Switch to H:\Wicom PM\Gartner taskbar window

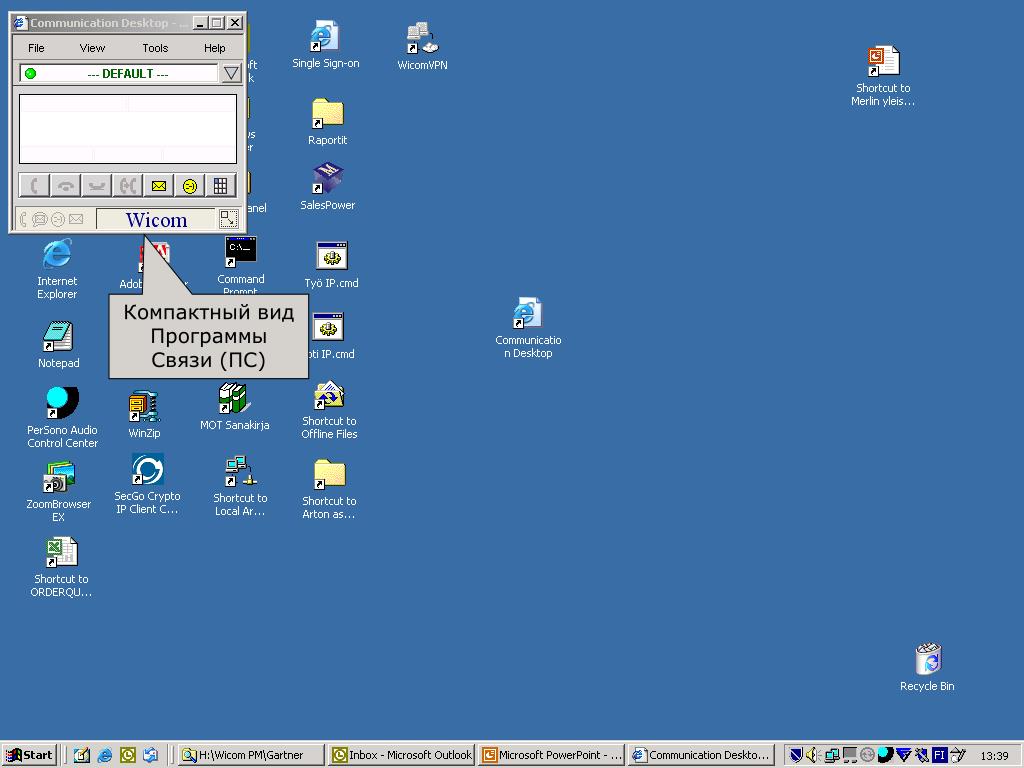coord(251,755)
